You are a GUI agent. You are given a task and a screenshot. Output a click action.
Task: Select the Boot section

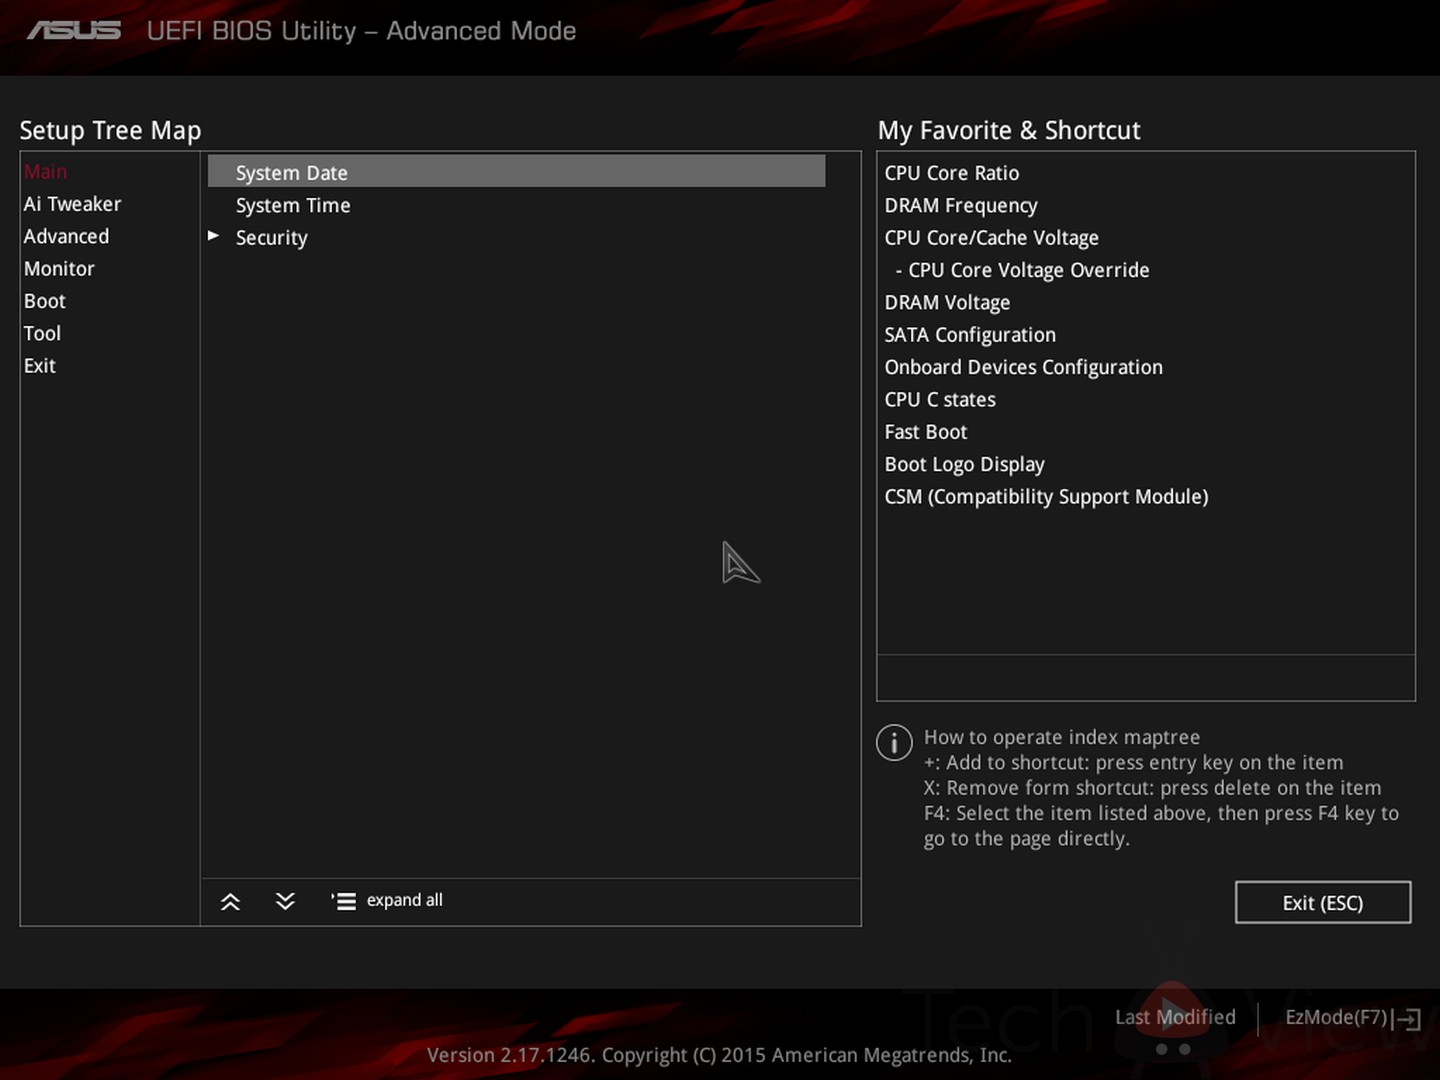click(45, 301)
